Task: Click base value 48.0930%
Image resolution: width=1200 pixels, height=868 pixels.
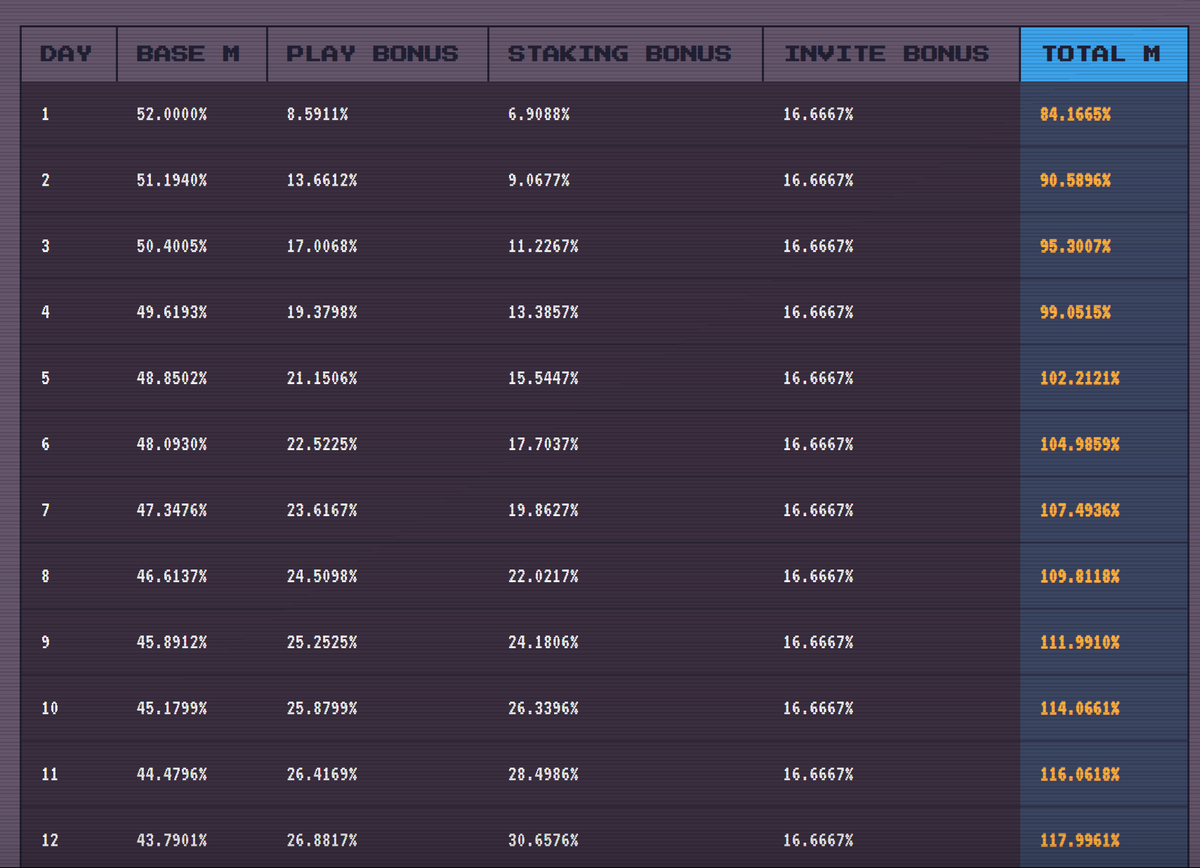Action: click(x=172, y=445)
